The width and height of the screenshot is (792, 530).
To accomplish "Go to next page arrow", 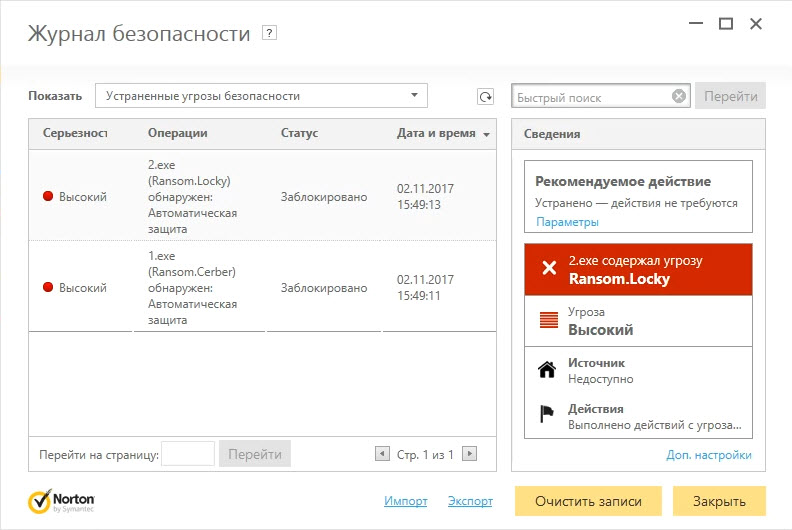I will pyautogui.click(x=469, y=454).
